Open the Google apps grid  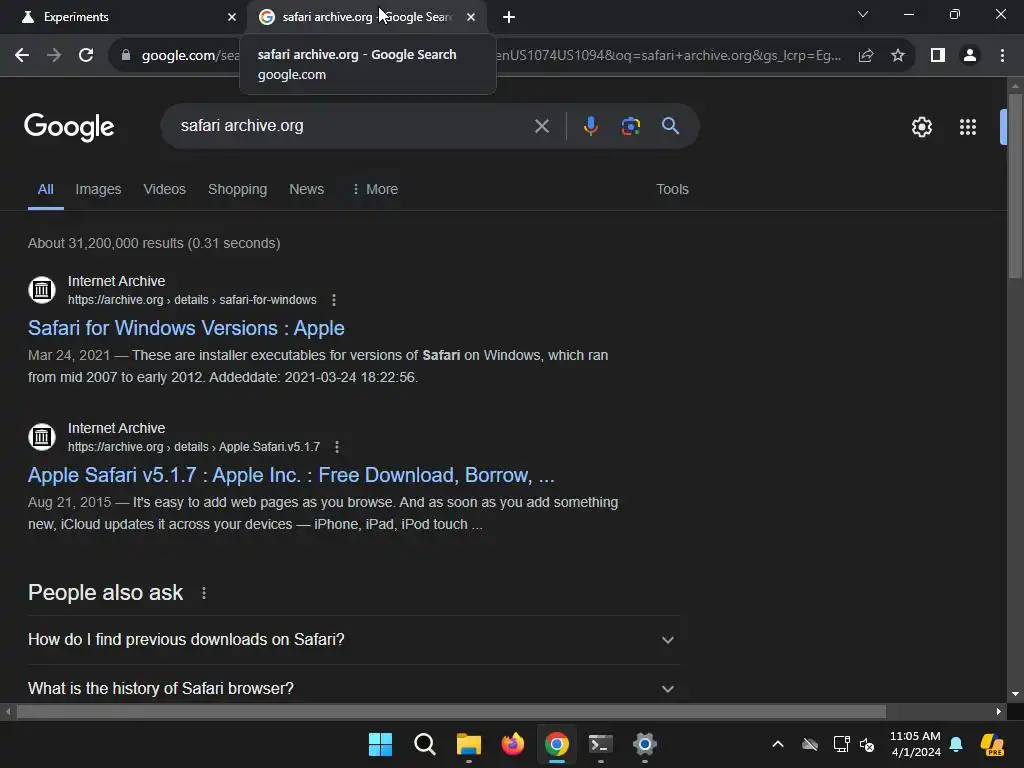(968, 127)
